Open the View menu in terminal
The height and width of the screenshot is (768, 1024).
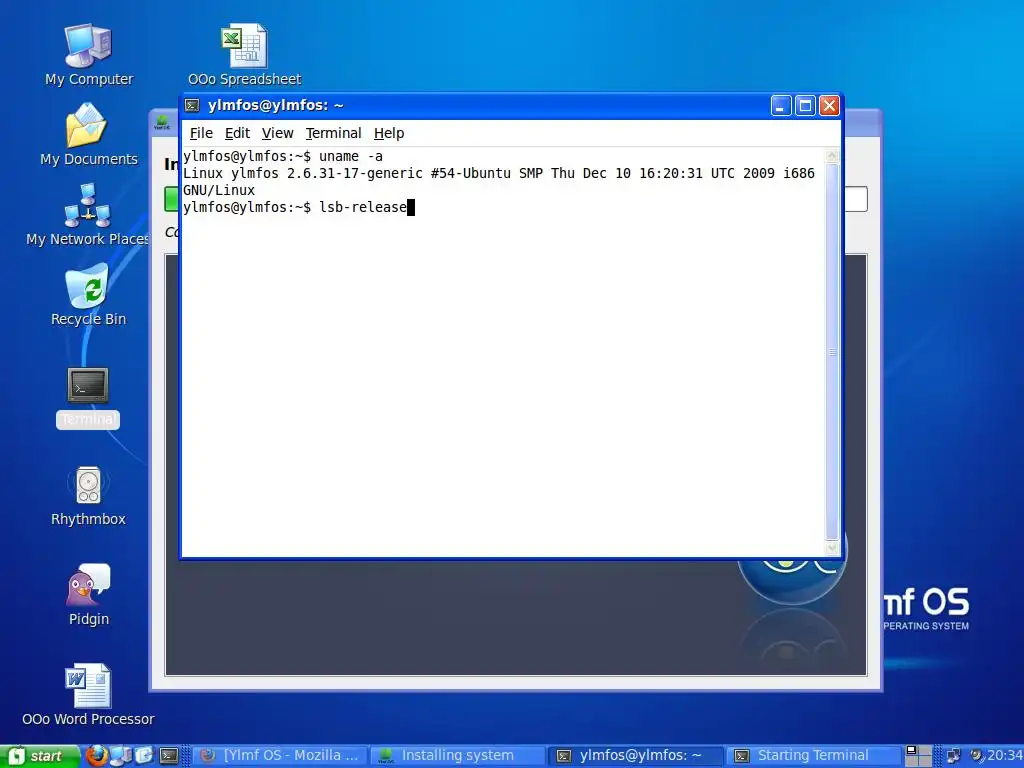coord(278,133)
